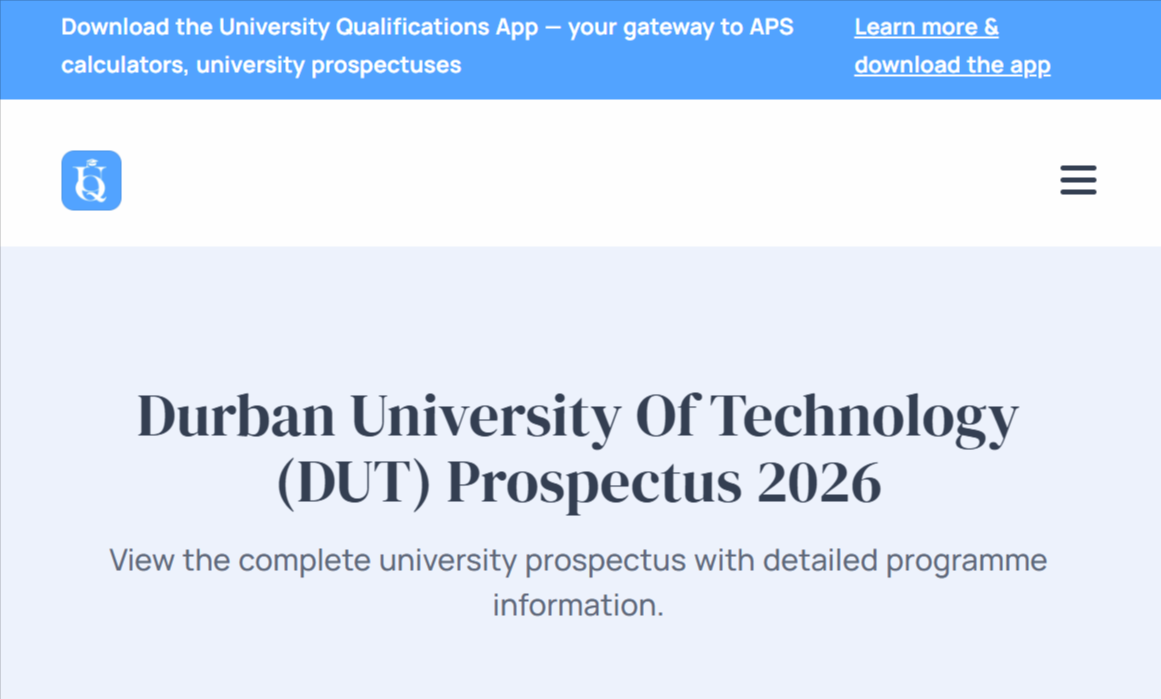Image resolution: width=1161 pixels, height=699 pixels.
Task: Tap the middle bar of the hamburger icon
Action: 1078,180
